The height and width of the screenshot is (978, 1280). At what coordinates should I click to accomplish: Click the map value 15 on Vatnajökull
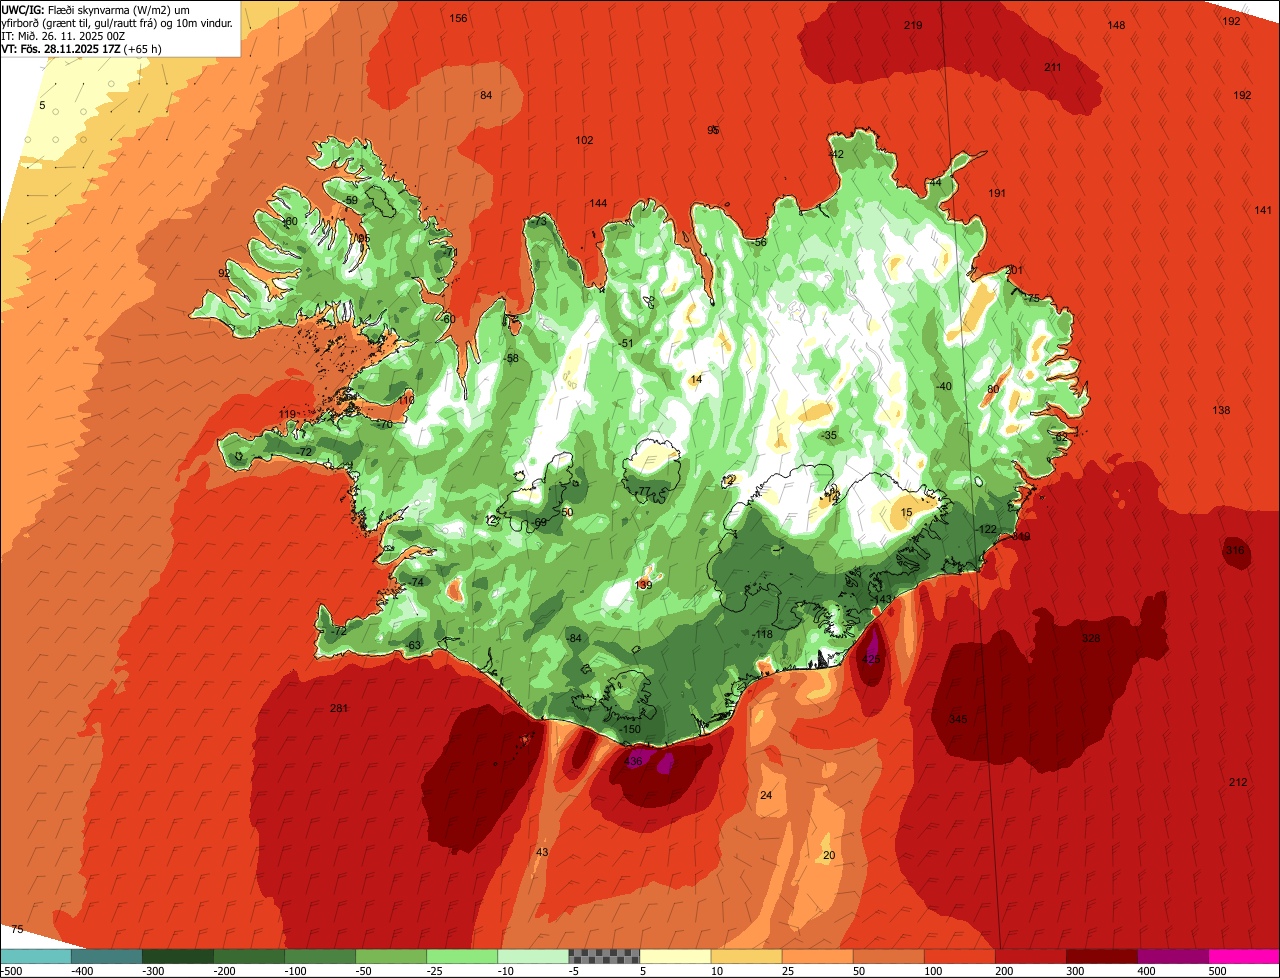coord(907,513)
